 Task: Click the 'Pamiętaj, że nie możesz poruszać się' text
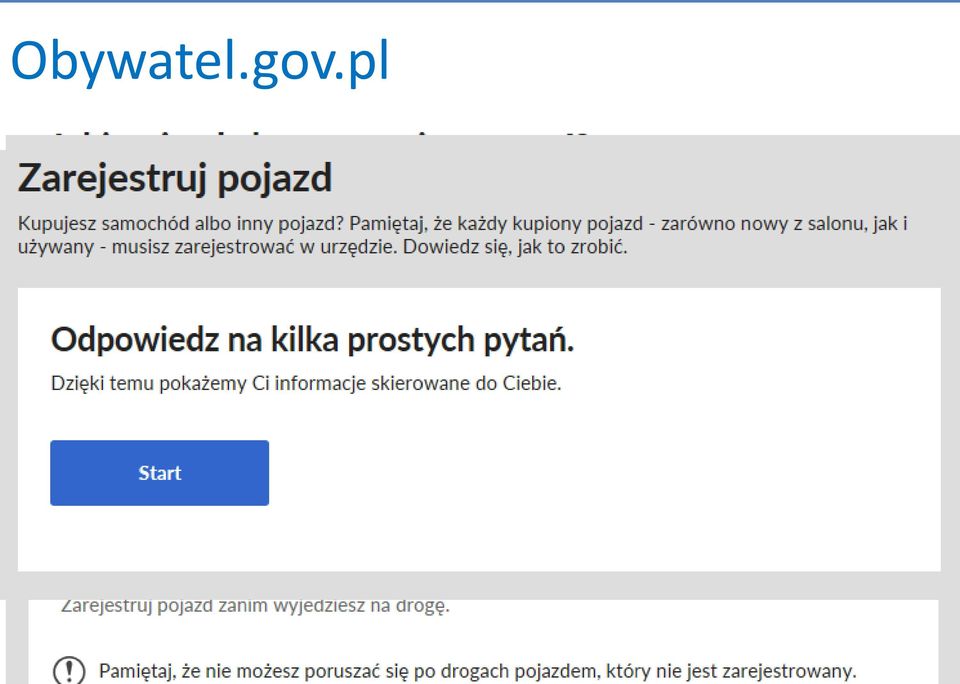click(477, 671)
